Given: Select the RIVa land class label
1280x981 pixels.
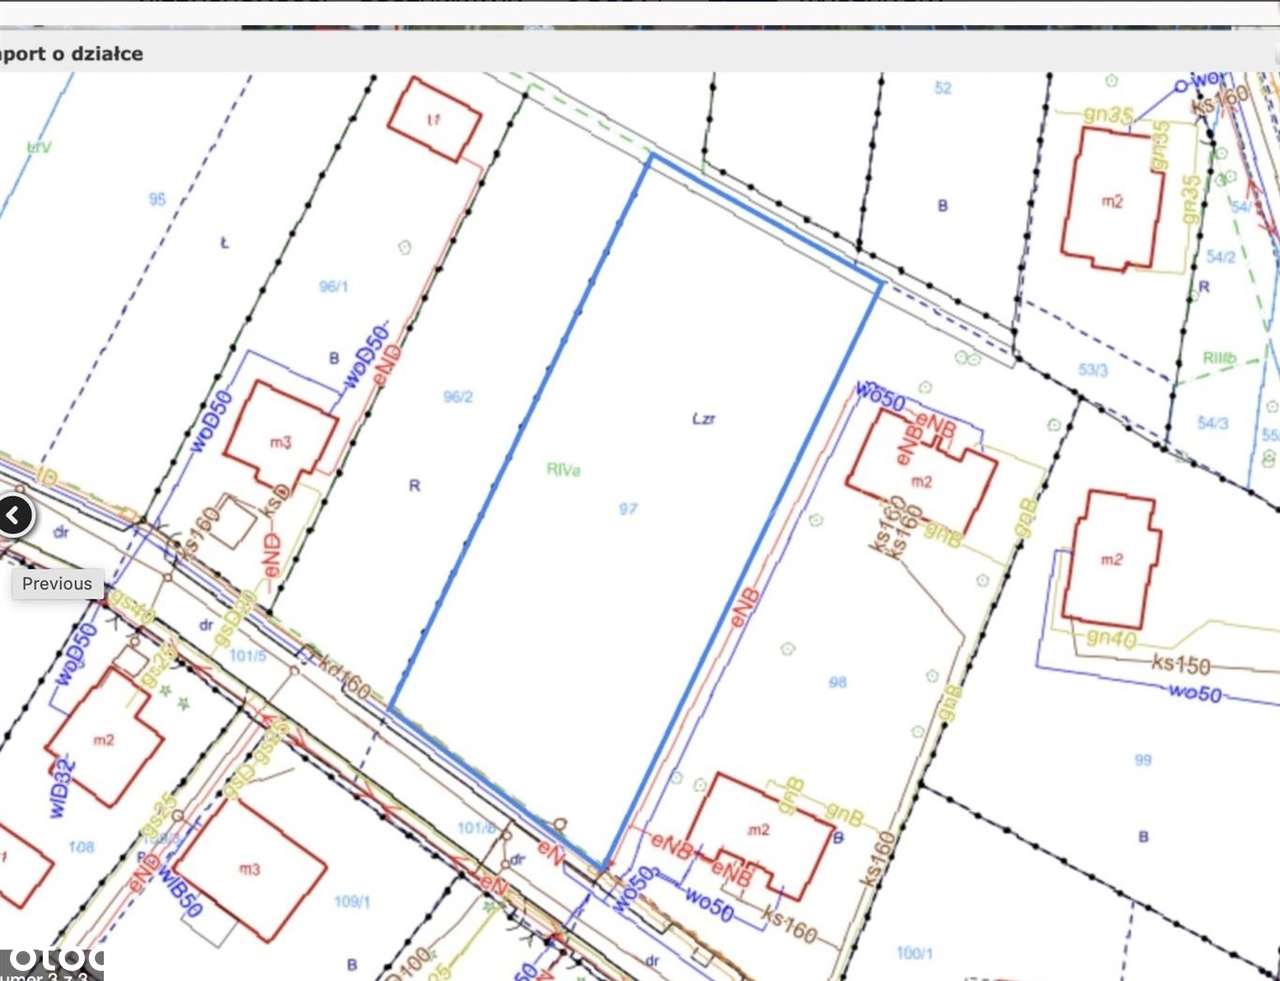Looking at the screenshot, I should (564, 469).
